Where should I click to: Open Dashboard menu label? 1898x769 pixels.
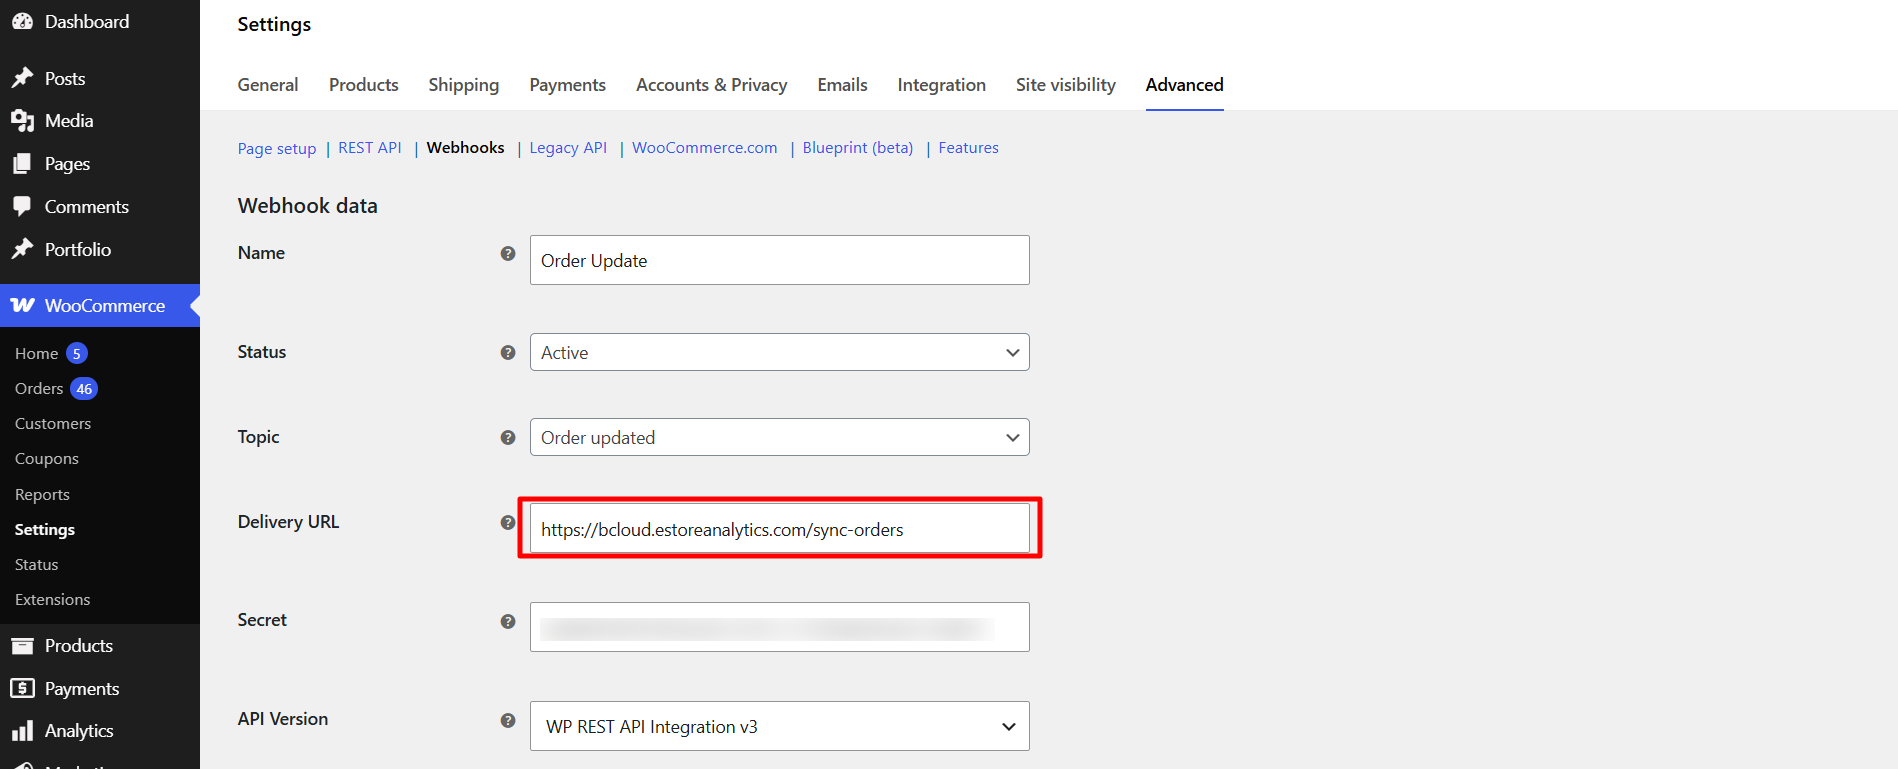point(87,21)
